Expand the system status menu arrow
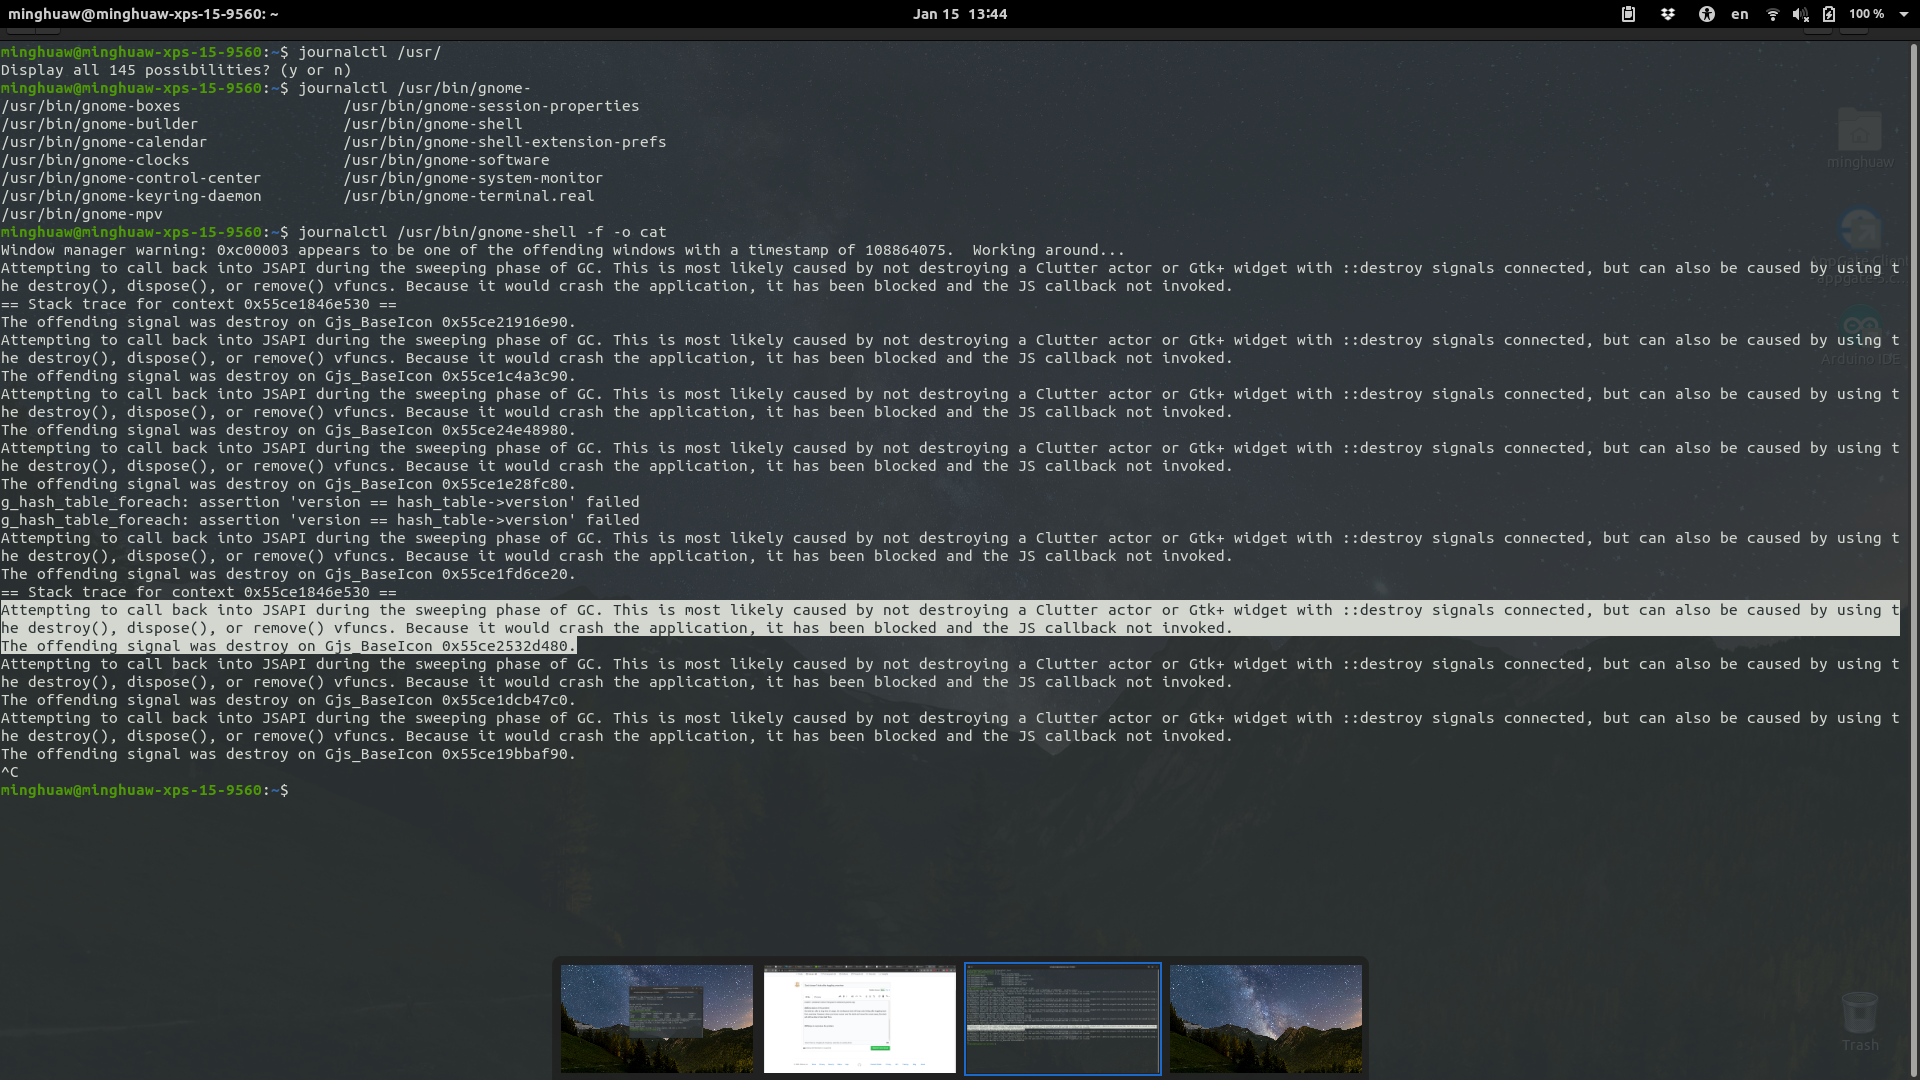The width and height of the screenshot is (1920, 1080). (1904, 14)
